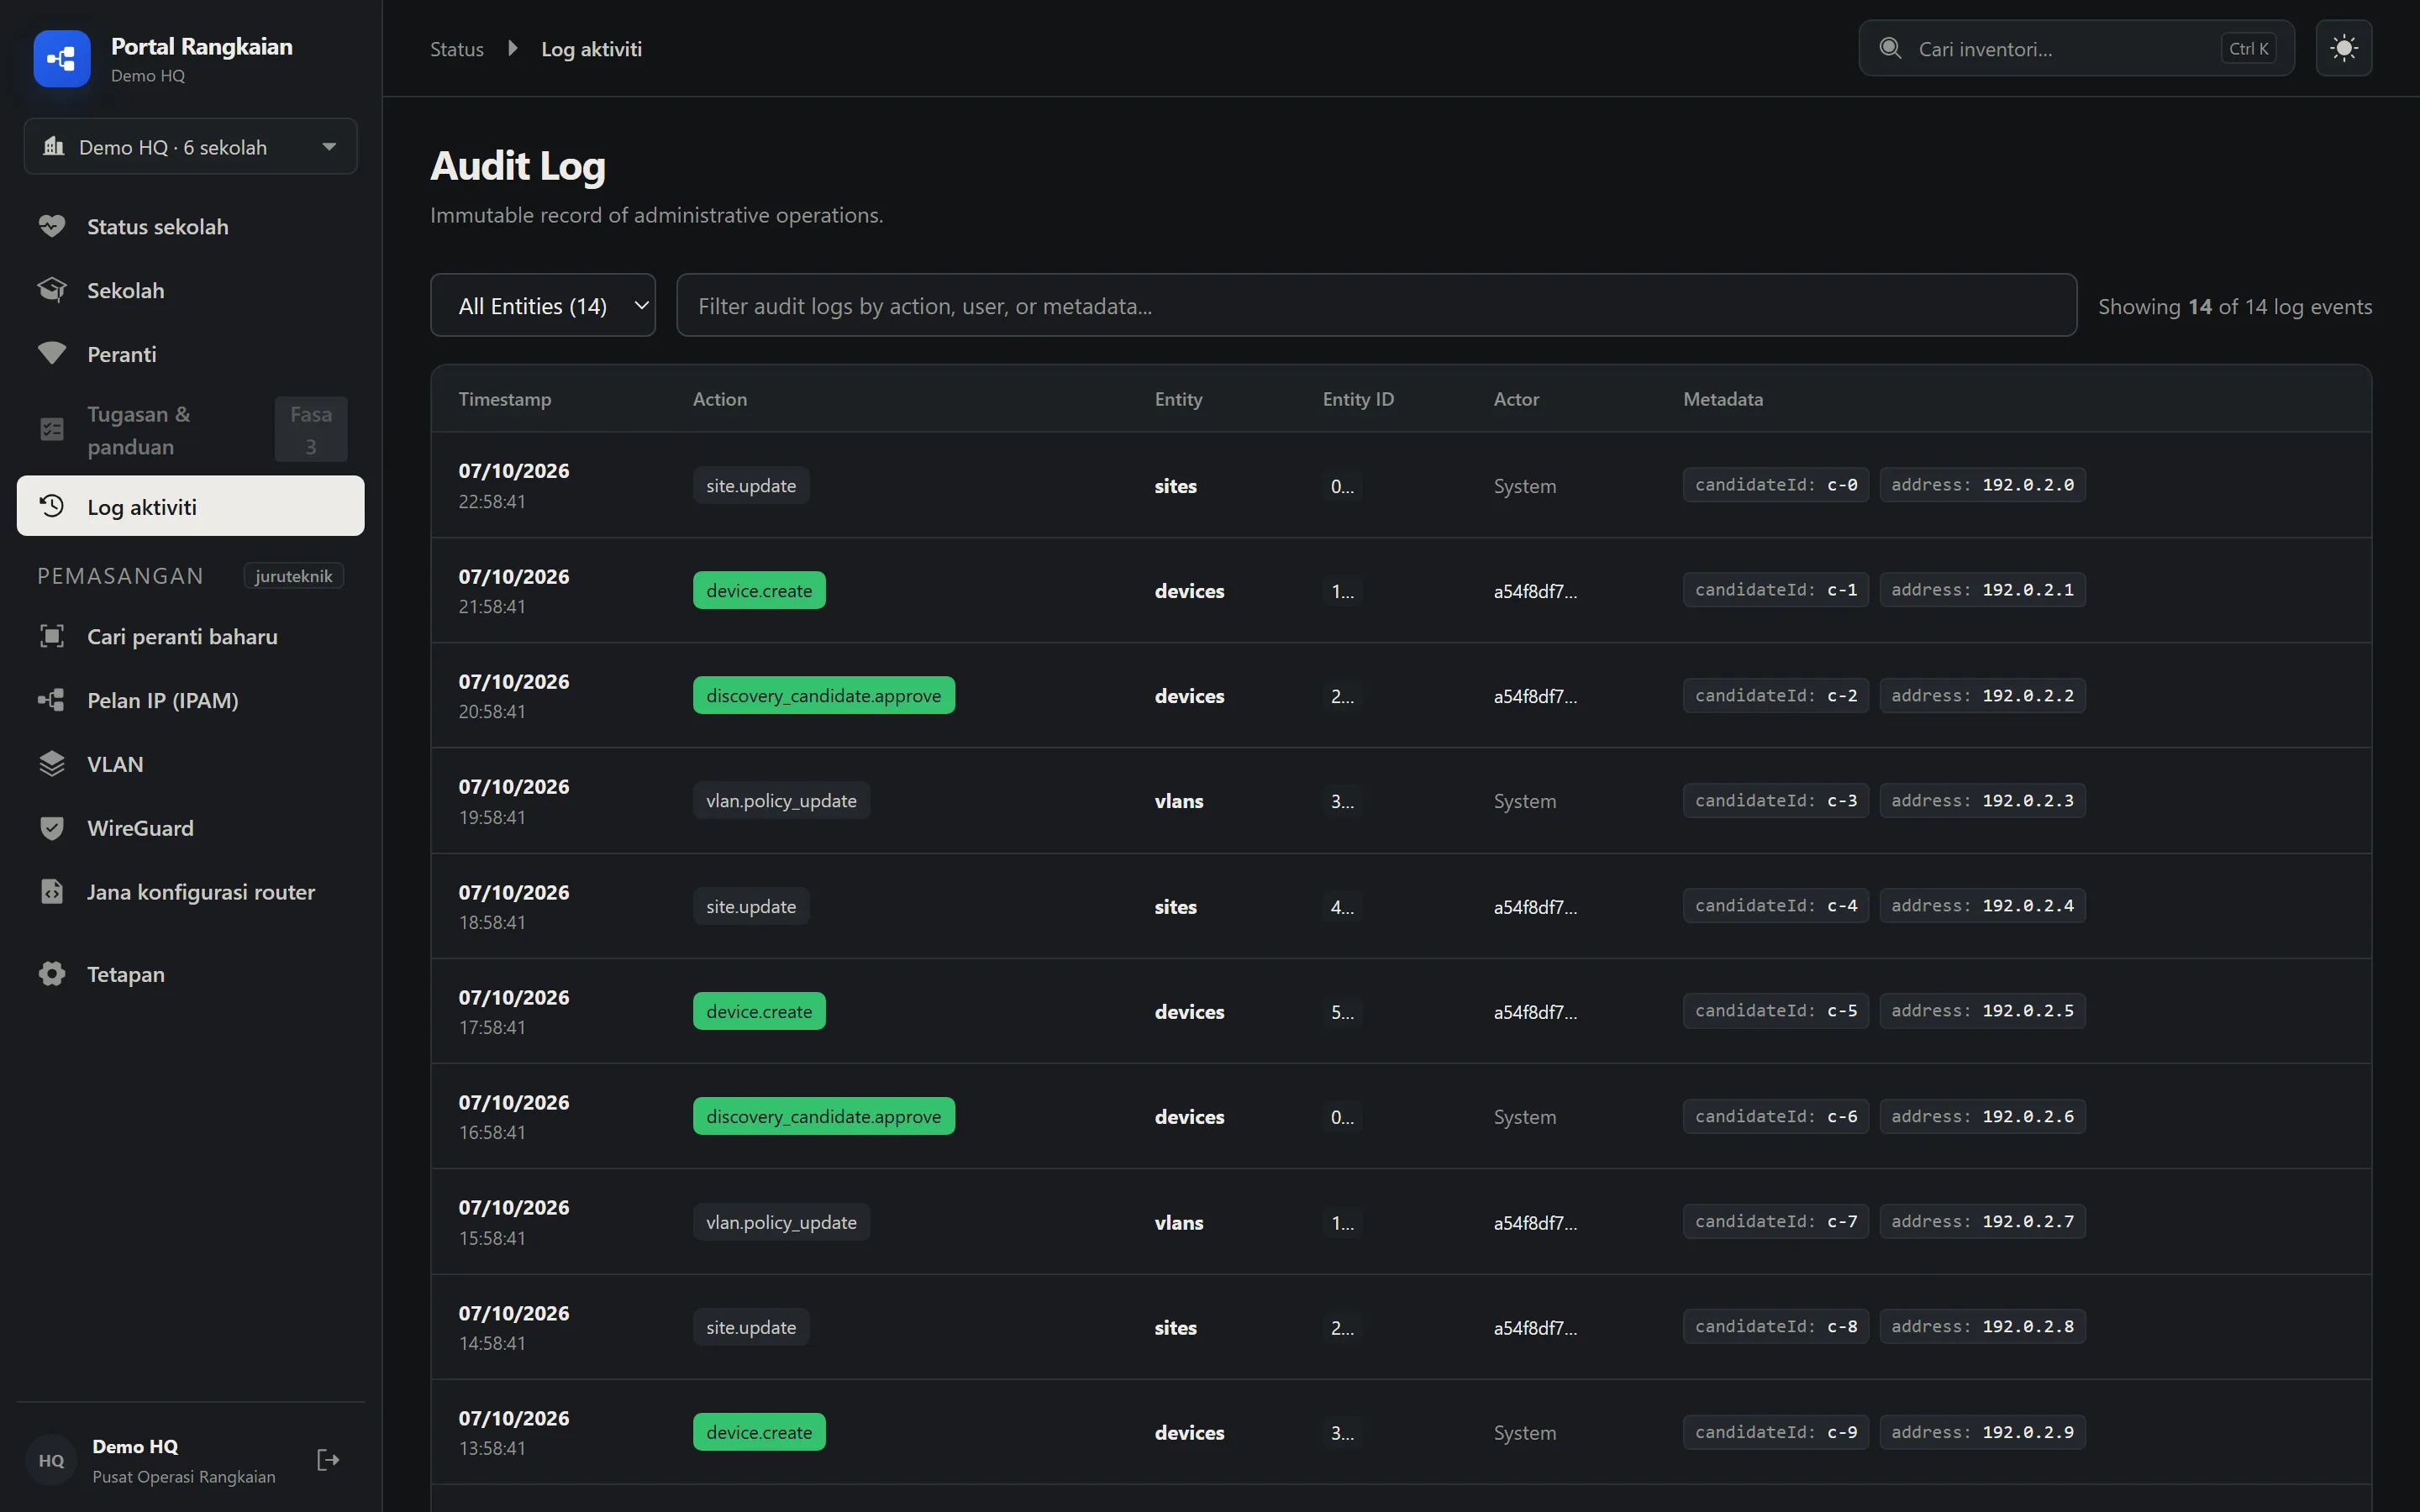Click the Log aktiviti breadcrumb

[x=591, y=49]
